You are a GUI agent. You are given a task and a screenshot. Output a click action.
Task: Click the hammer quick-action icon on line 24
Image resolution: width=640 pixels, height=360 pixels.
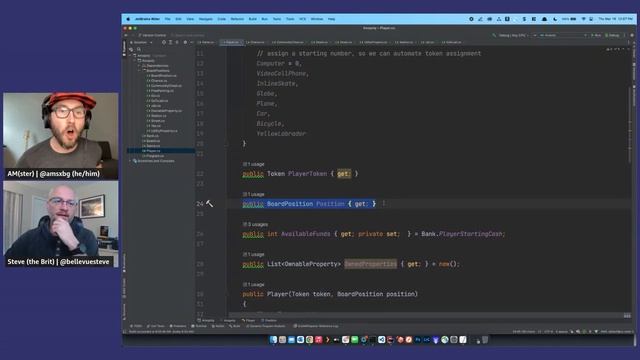click(x=209, y=203)
